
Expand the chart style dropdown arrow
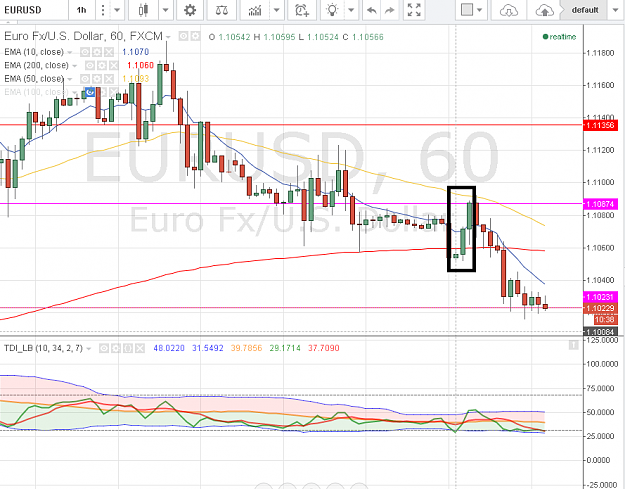pos(166,10)
